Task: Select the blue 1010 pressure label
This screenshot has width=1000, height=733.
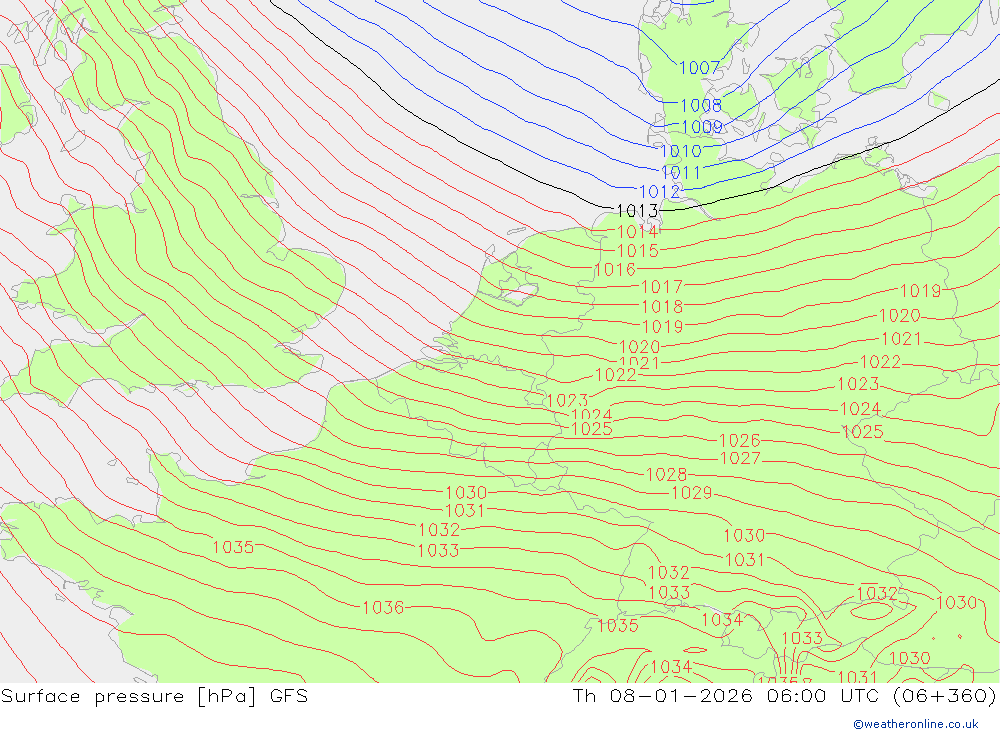Action: (680, 151)
